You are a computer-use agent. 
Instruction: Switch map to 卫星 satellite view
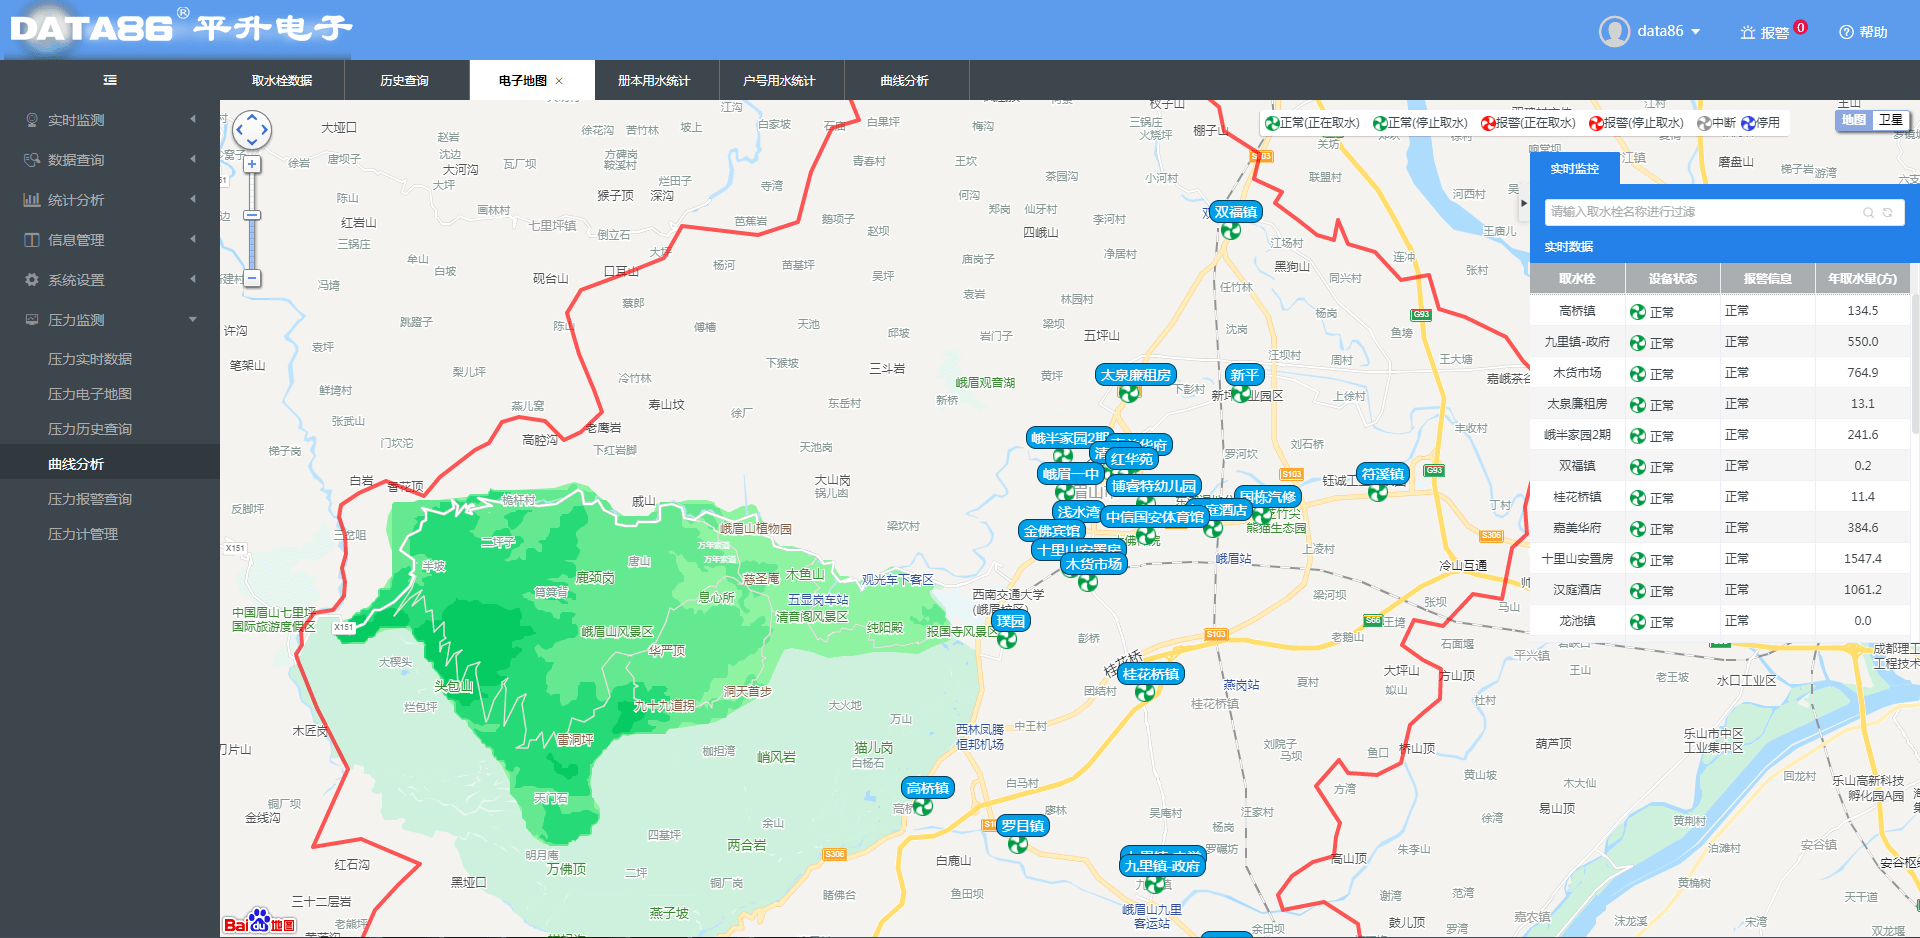point(1890,120)
